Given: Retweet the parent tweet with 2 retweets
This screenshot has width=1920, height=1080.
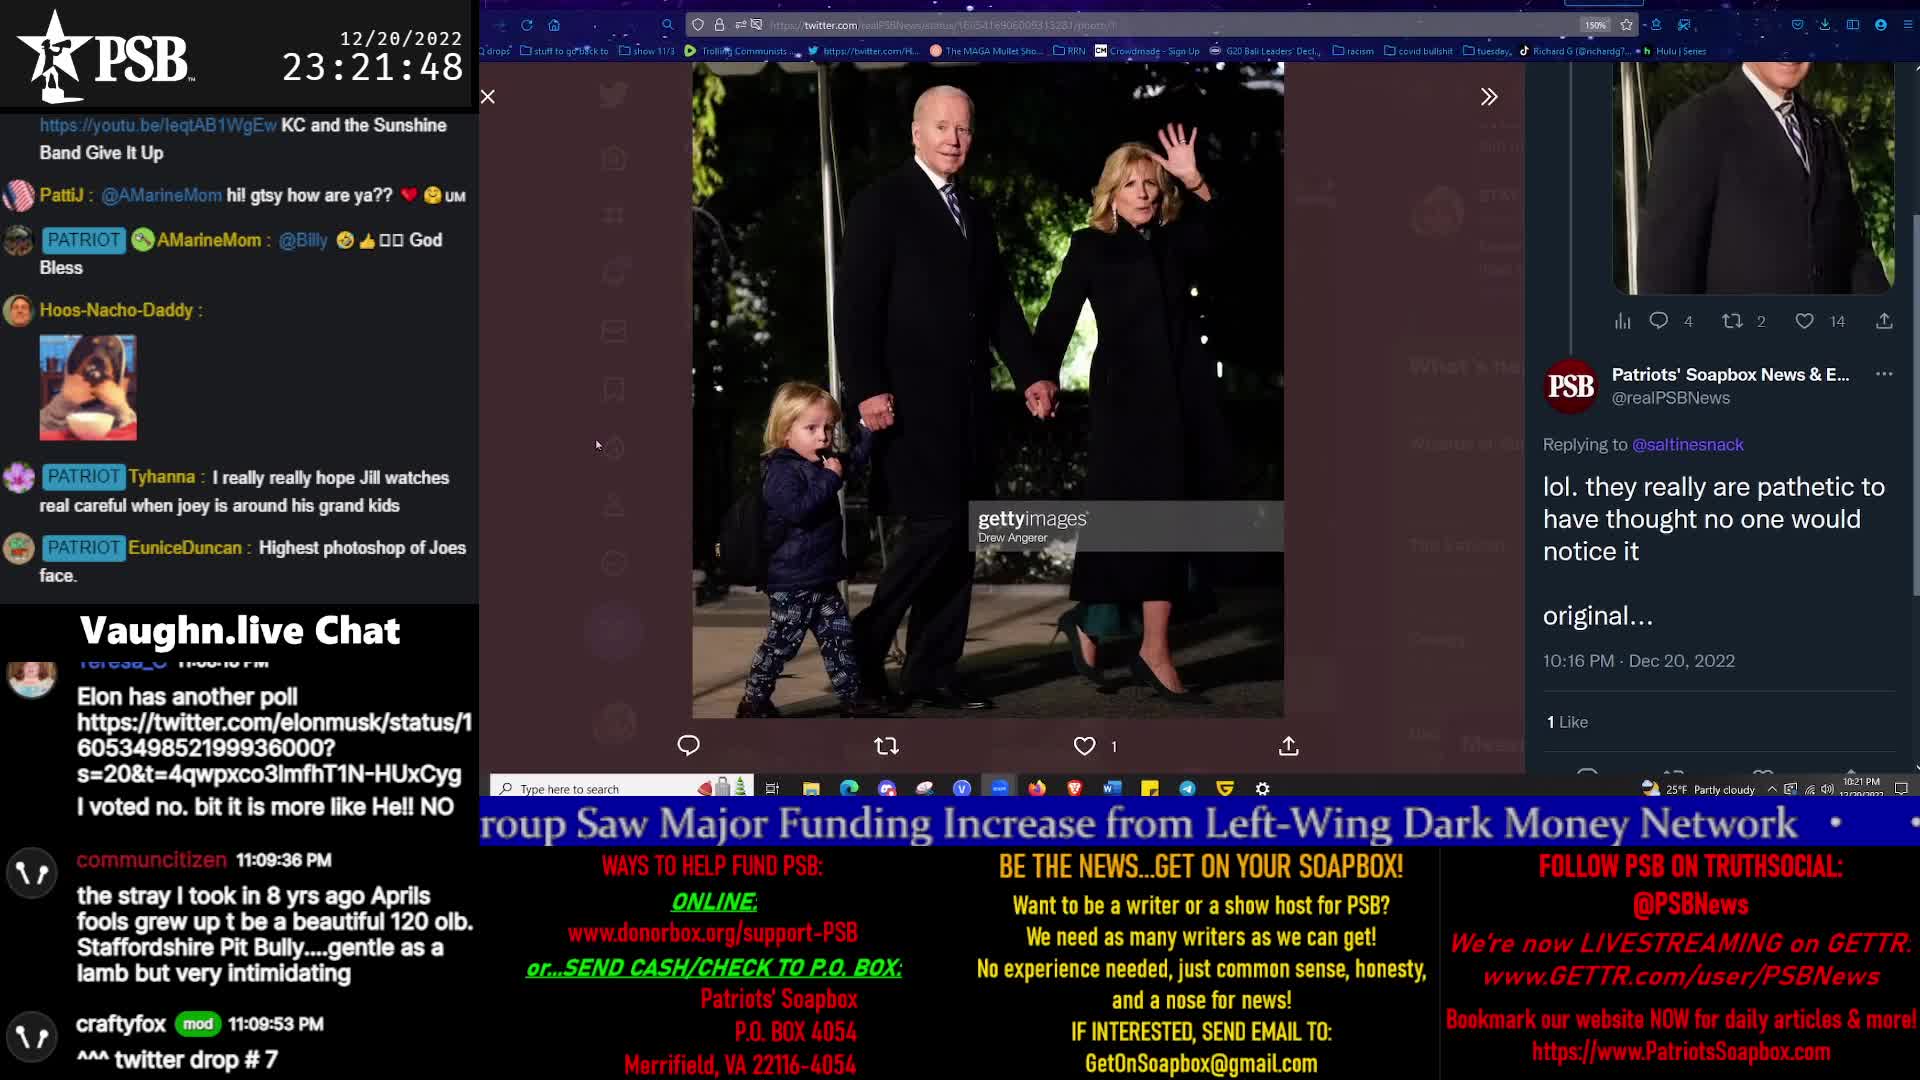Looking at the screenshot, I should (x=1732, y=321).
